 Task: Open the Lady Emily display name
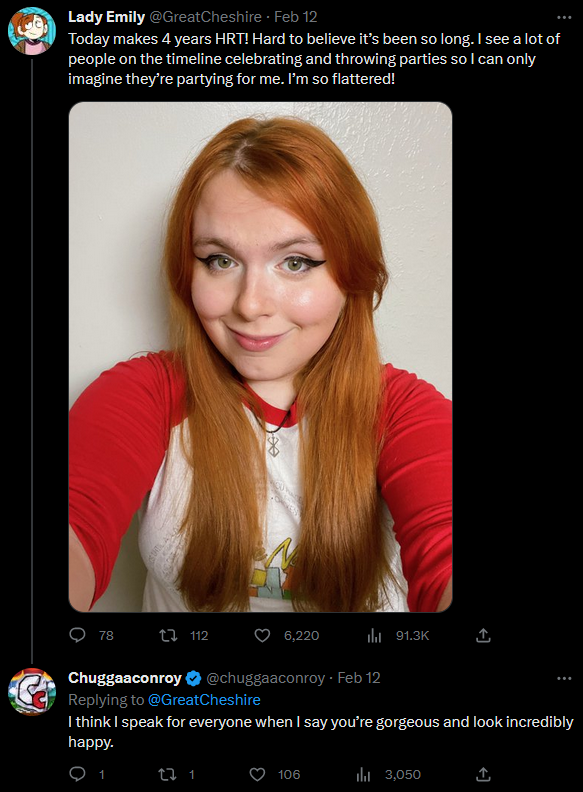[107, 17]
